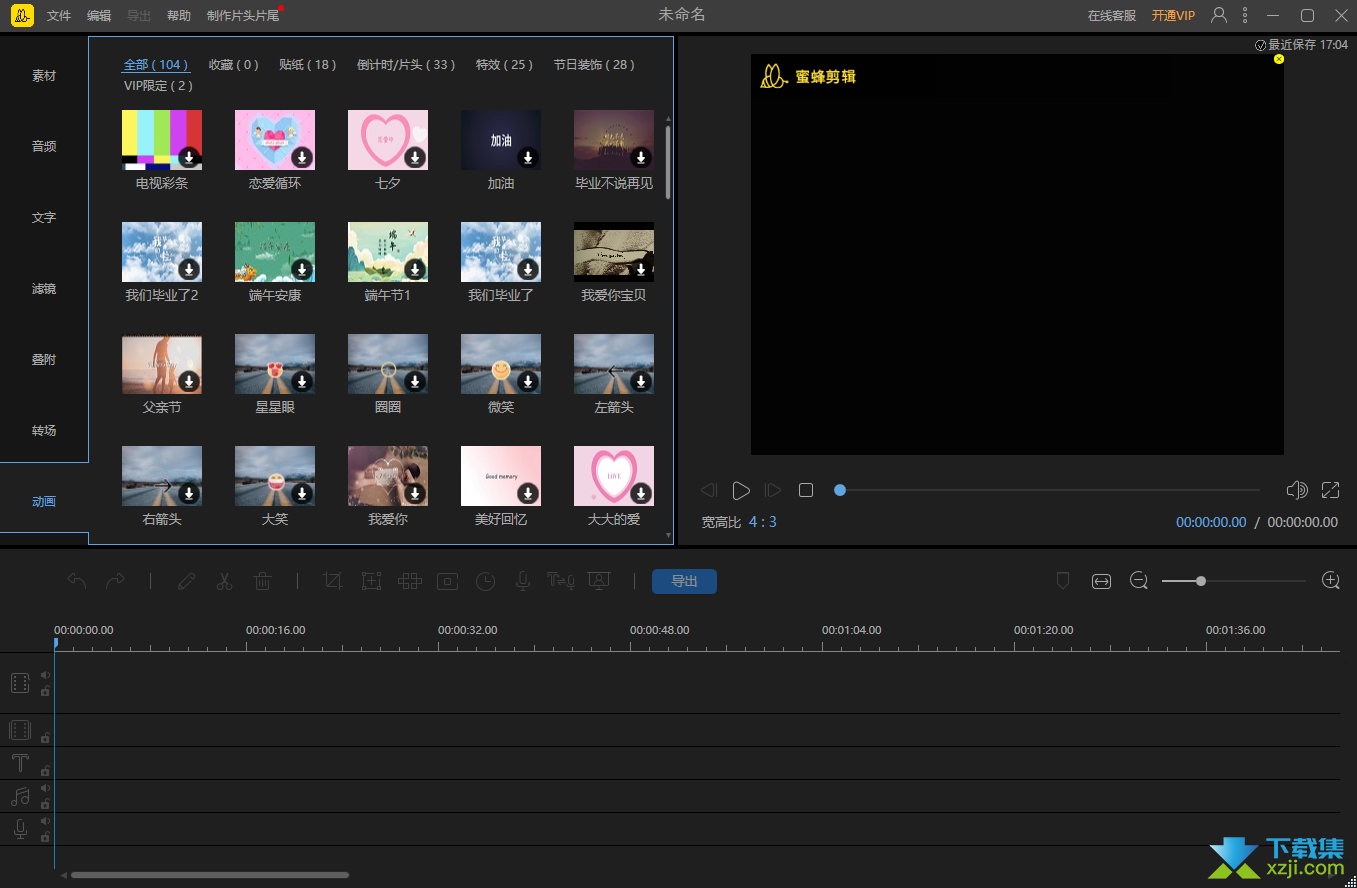
Task: Open 在线客服 online support
Action: pyautogui.click(x=1112, y=16)
